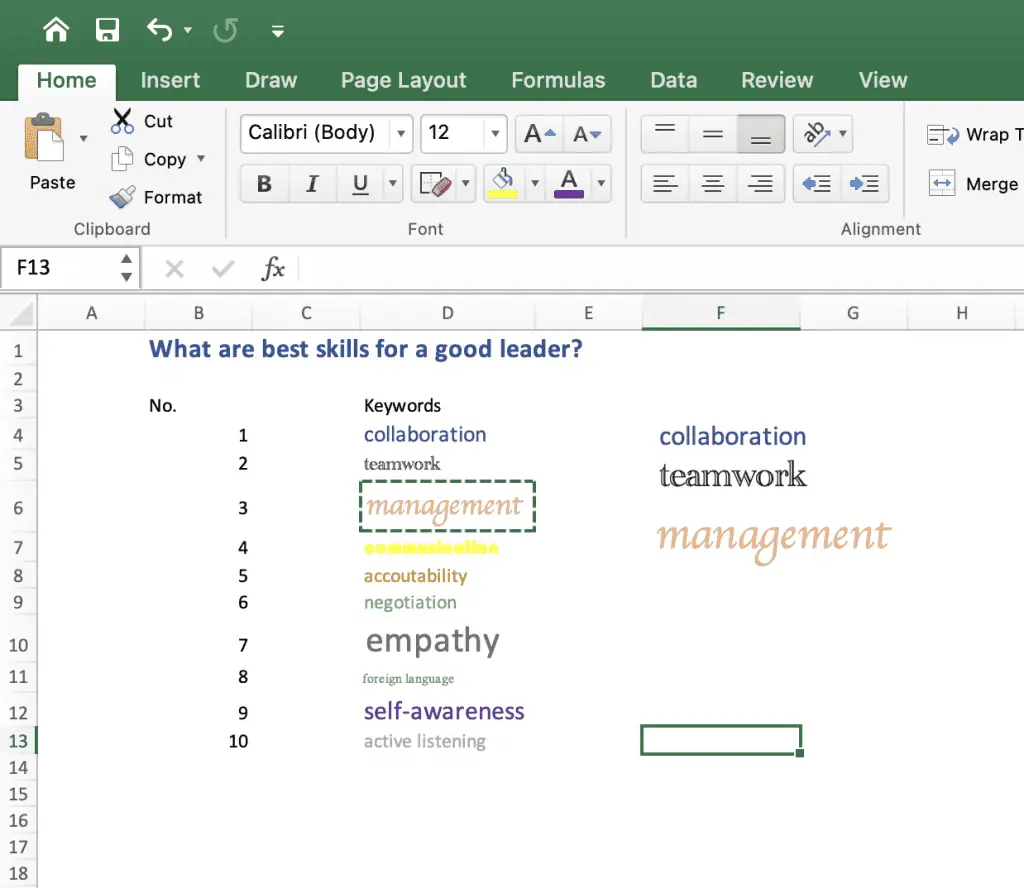This screenshot has width=1024, height=888.
Task: Click the Cut scissors icon
Action: (122, 121)
